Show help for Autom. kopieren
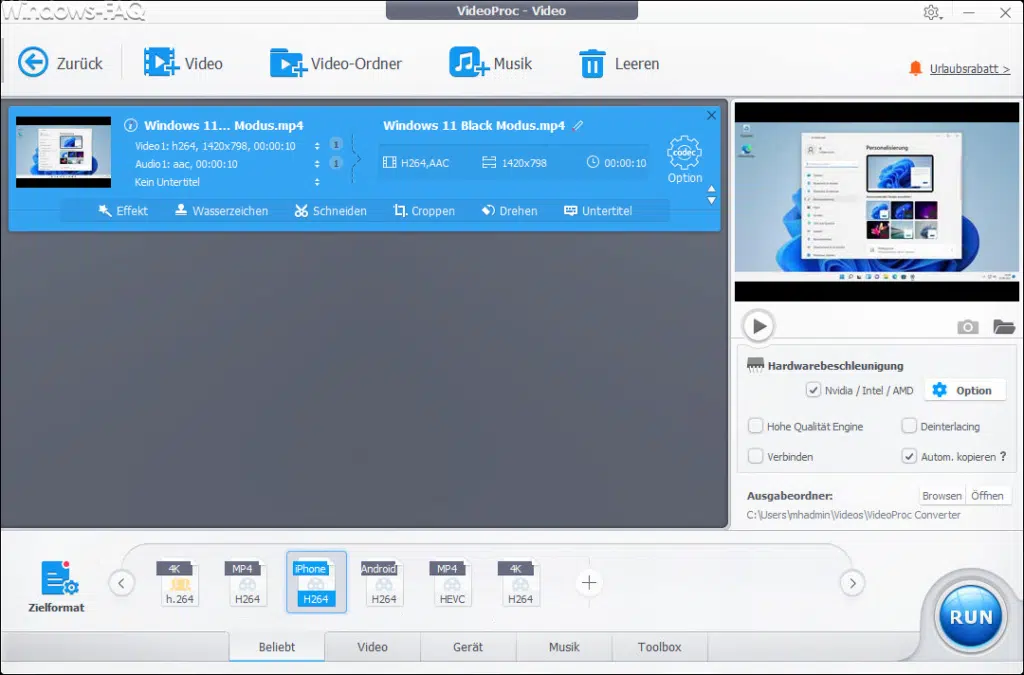This screenshot has width=1024, height=675. pos(1003,456)
